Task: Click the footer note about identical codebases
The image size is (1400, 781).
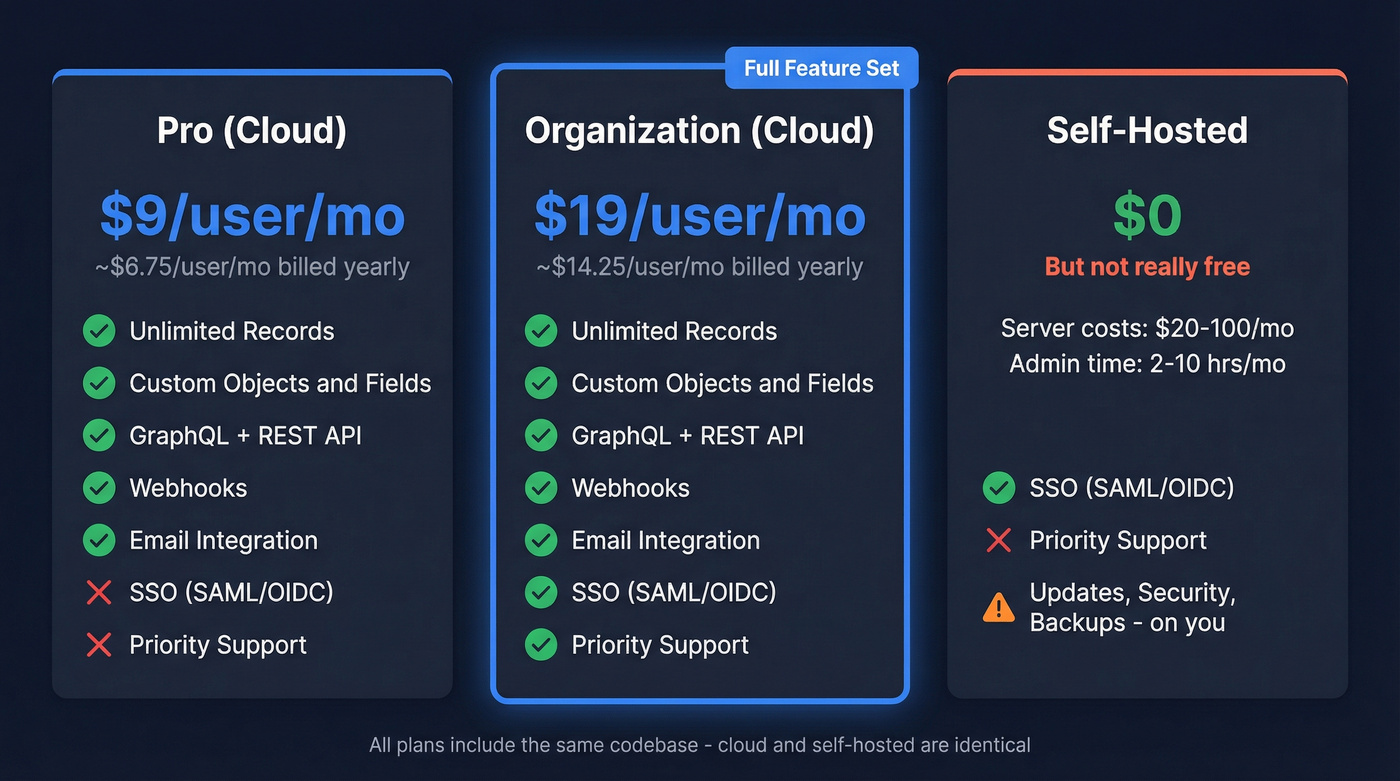Action: coord(700,745)
